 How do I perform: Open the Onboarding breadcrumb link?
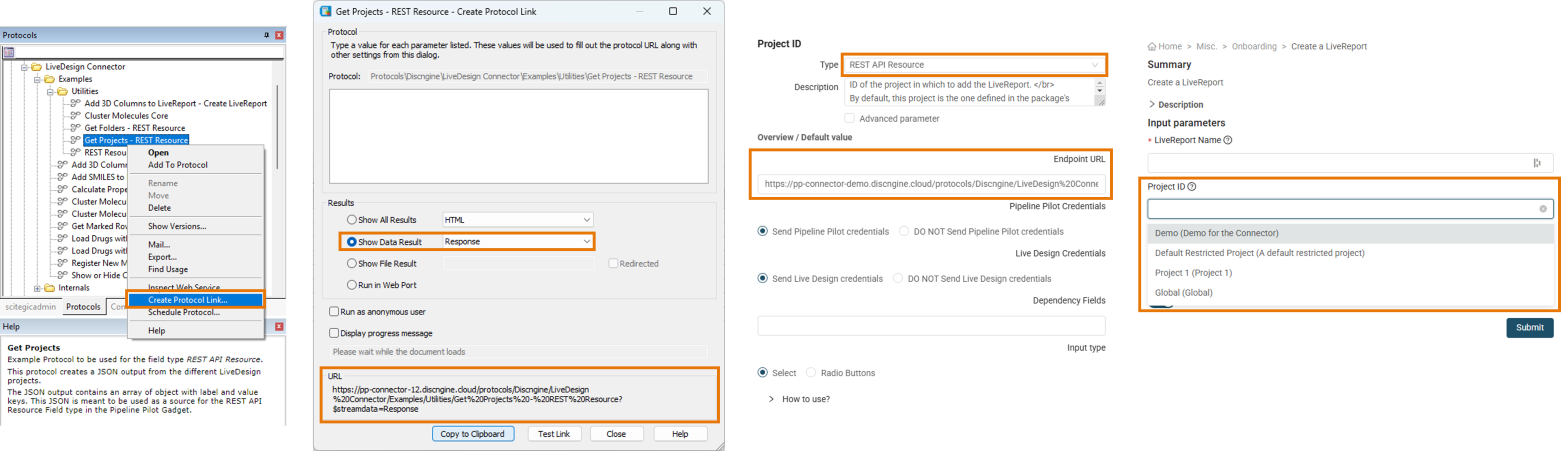pos(1255,46)
